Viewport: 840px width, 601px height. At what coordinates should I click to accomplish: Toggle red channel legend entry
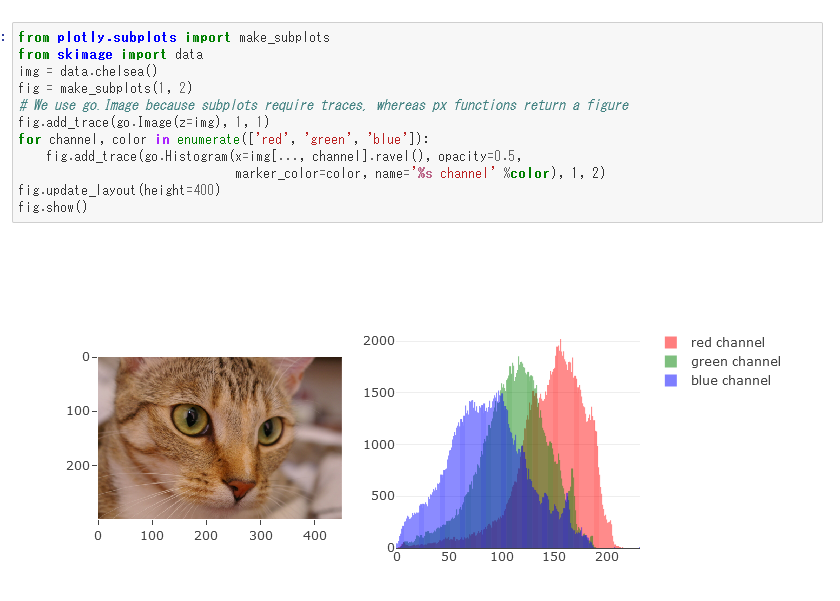click(715, 342)
